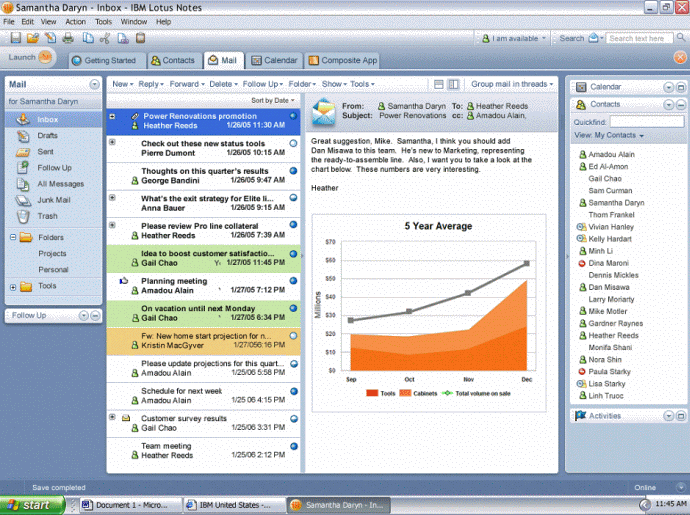Switch to the Calendar tab
Image resolution: width=690 pixels, height=515 pixels.
pyautogui.click(x=275, y=60)
